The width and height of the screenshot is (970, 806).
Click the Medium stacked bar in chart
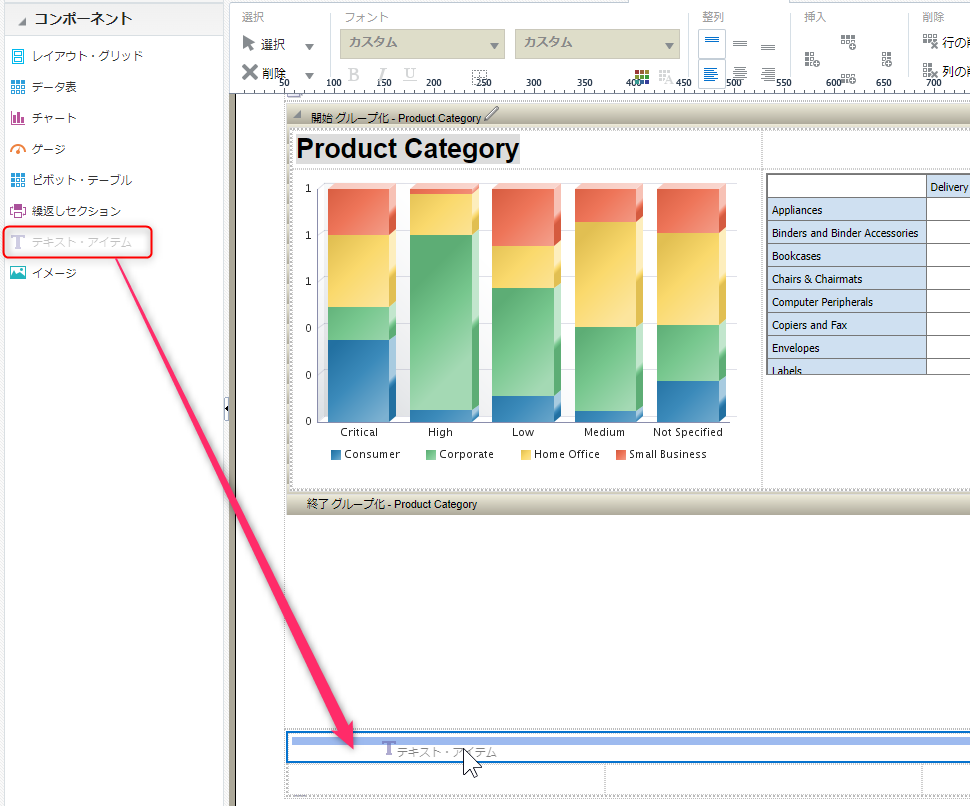point(609,303)
